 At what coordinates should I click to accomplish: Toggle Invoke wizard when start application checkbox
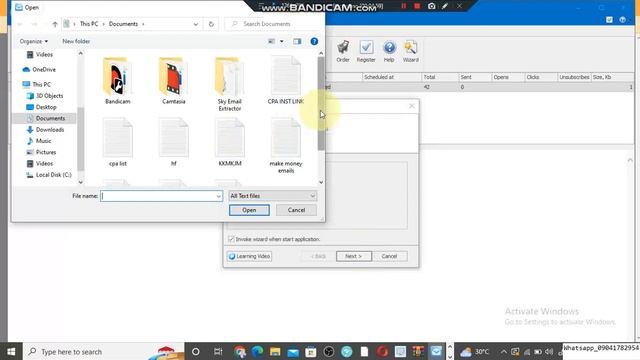coord(231,239)
